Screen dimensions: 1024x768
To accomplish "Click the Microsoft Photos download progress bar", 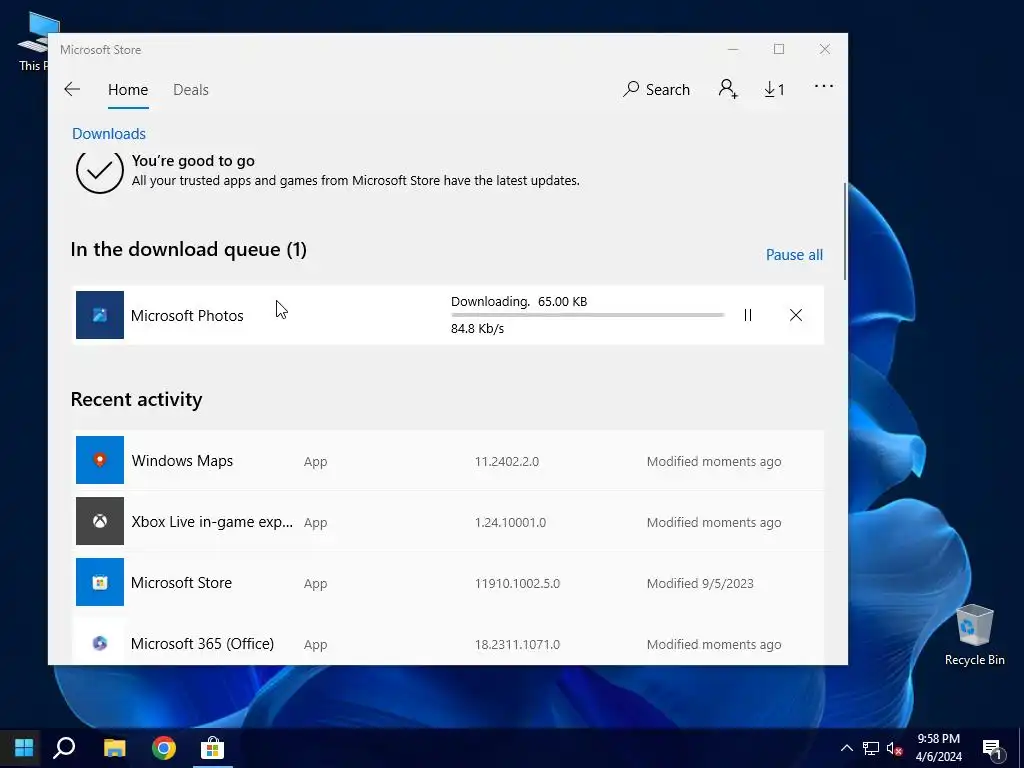I will (587, 315).
